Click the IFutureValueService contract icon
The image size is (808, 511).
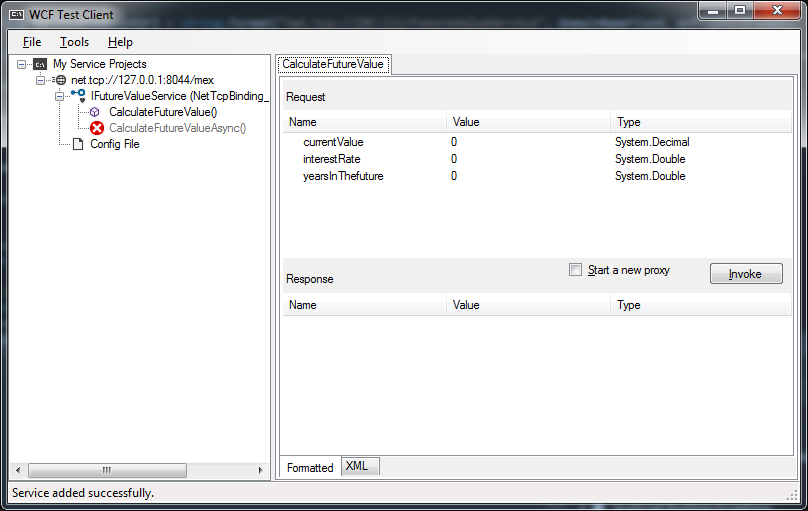coord(78,96)
